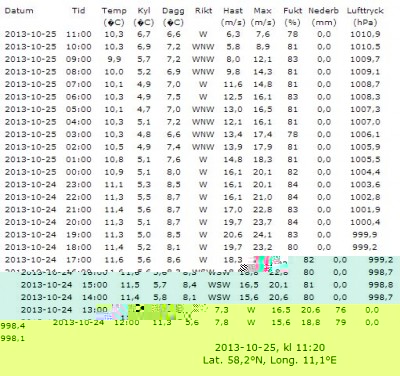Click time 19:00 on 2013-10-24
The height and width of the screenshot is (376, 400).
pos(79,235)
